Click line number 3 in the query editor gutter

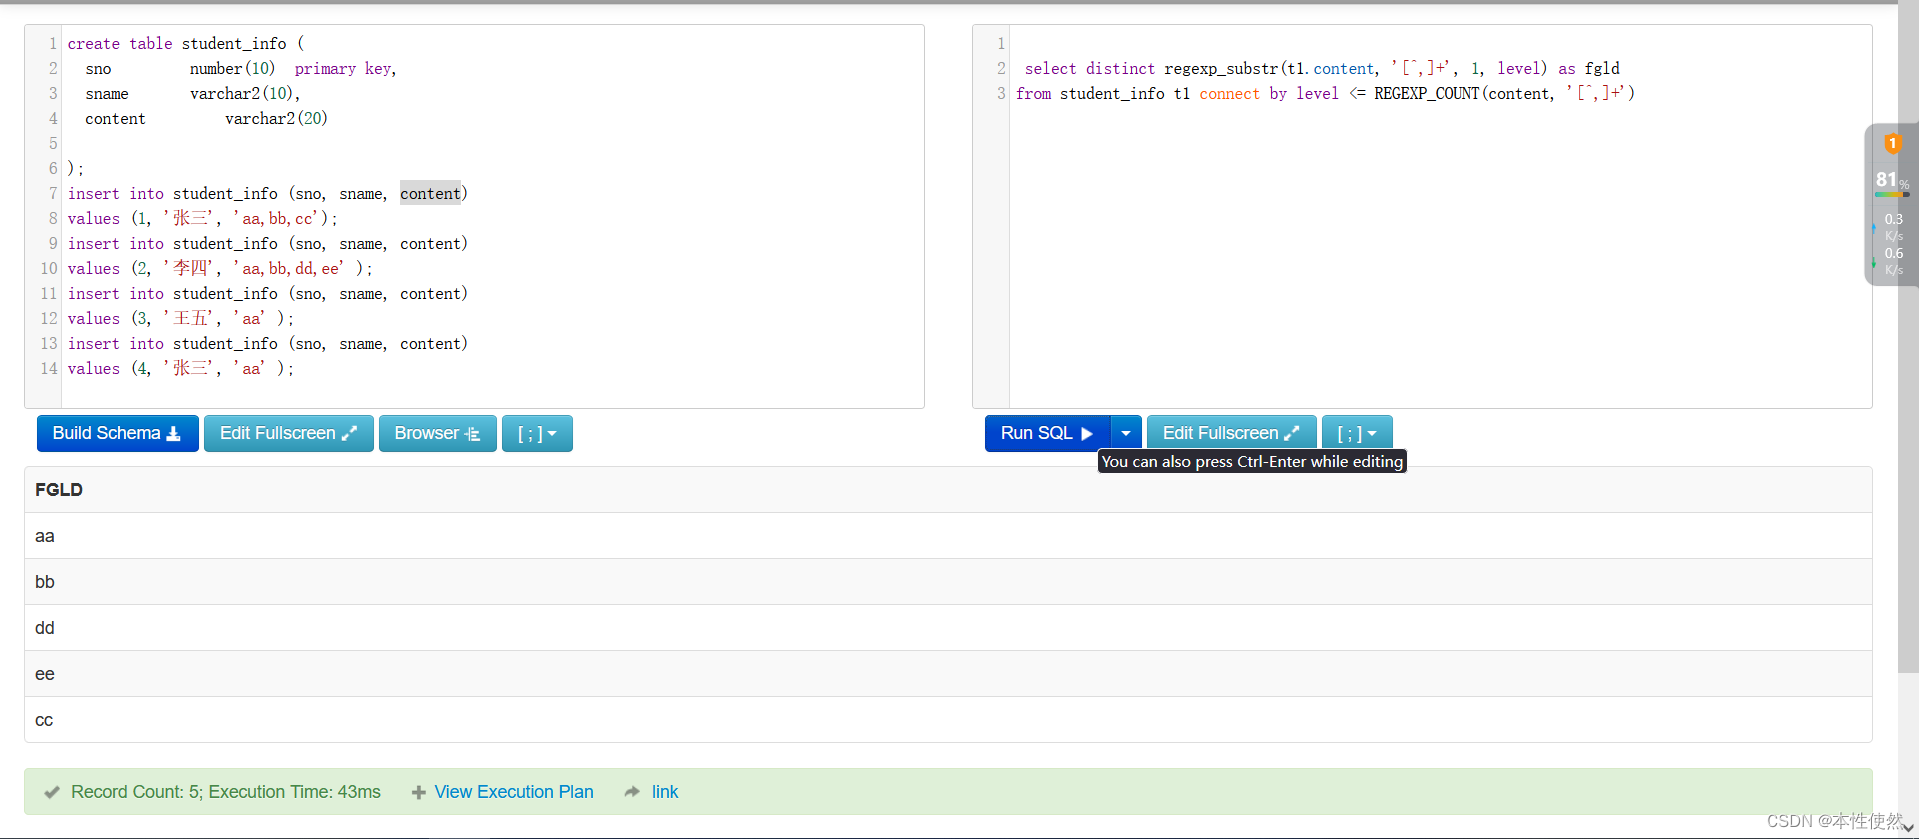coord(1001,93)
